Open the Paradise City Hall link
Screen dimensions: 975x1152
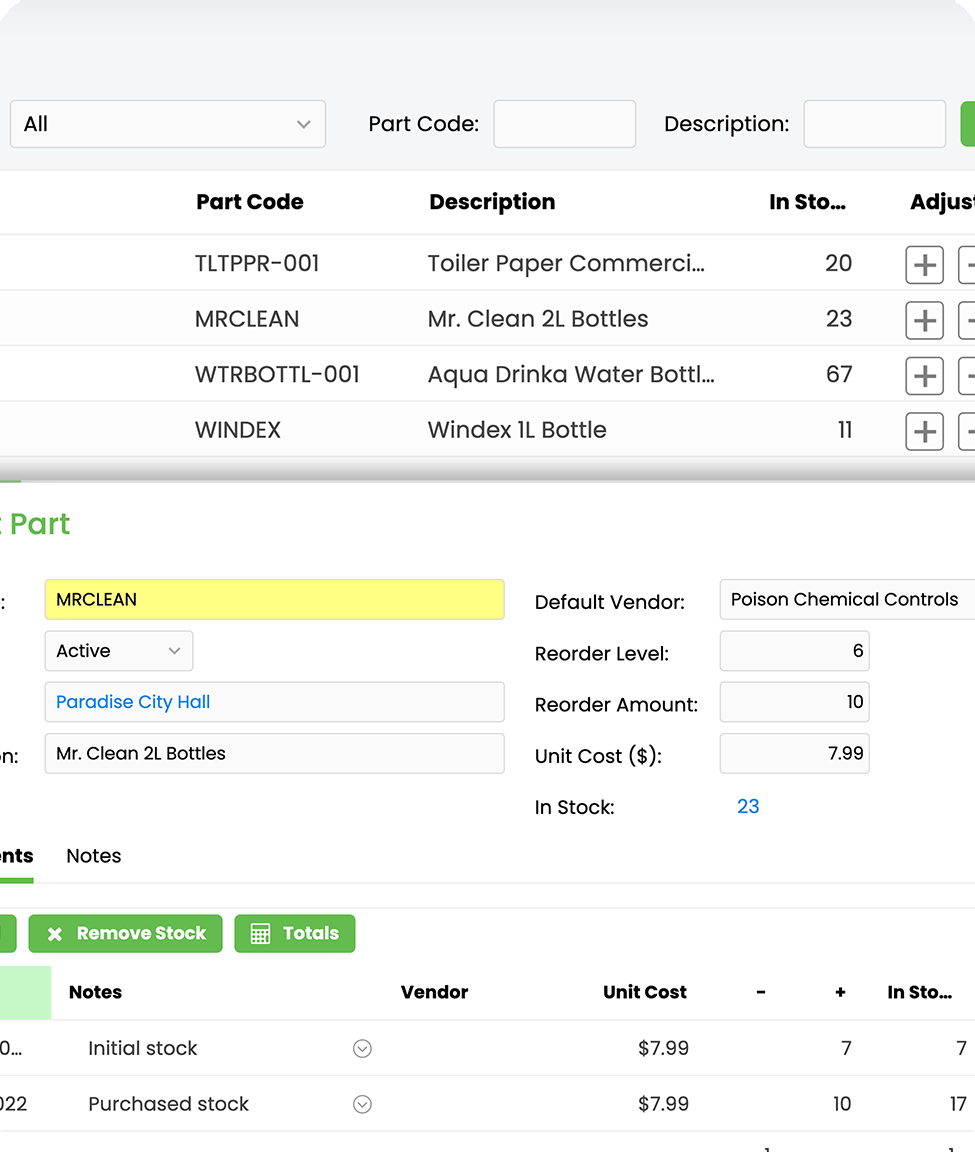click(x=133, y=702)
